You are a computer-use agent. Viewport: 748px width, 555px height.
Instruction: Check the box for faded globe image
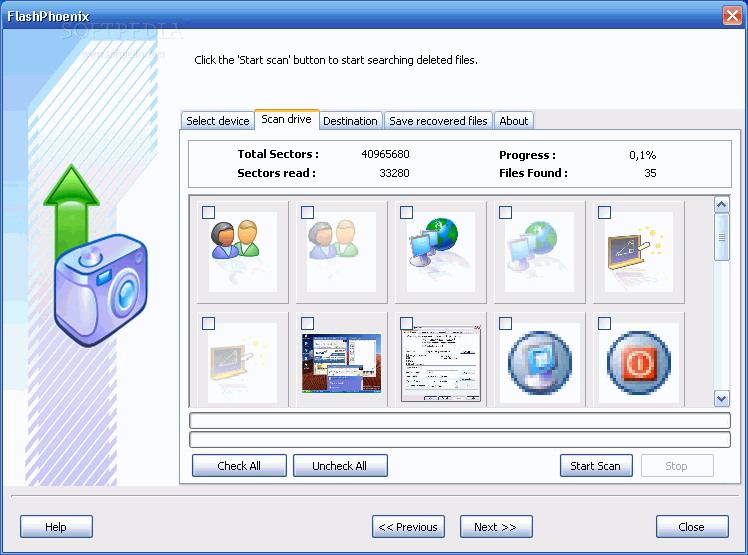(x=506, y=212)
